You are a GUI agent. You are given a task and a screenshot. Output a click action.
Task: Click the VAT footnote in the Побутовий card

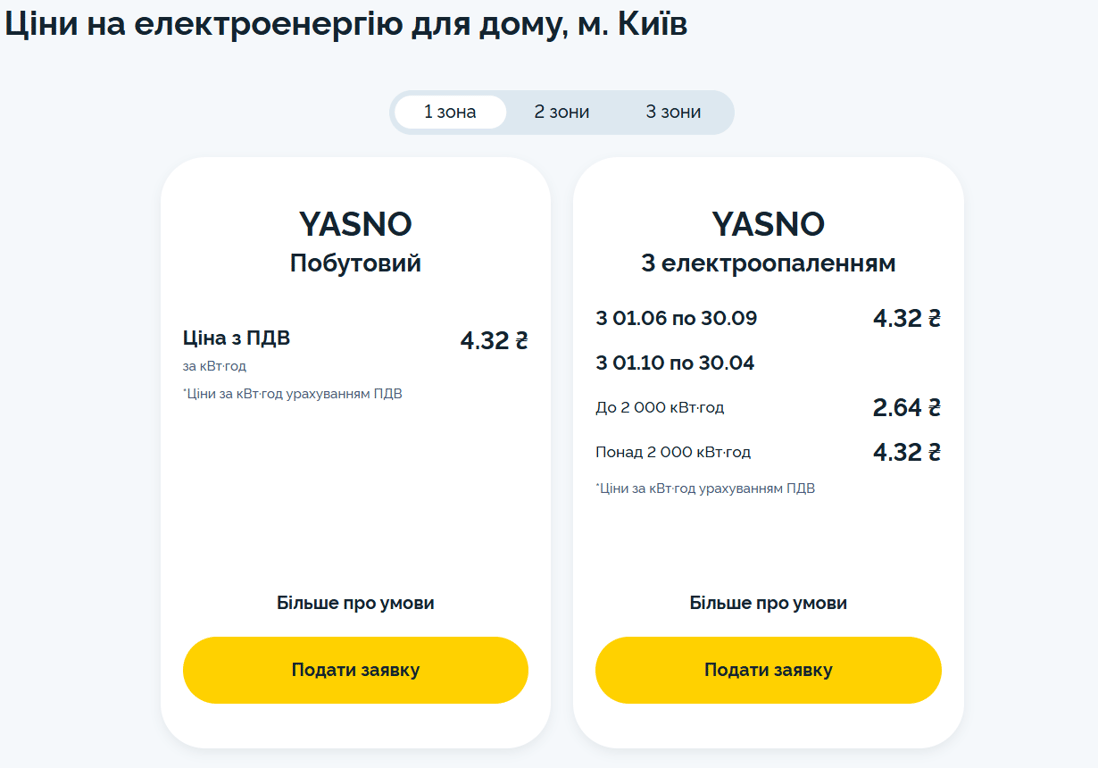[x=292, y=394]
